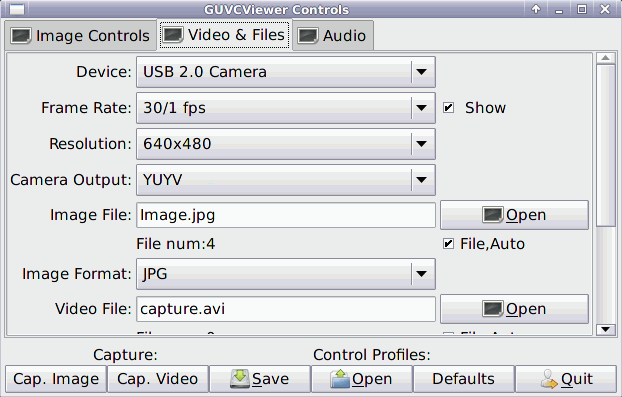Quit GUVCViewer
The height and width of the screenshot is (397, 622).
click(x=566, y=379)
